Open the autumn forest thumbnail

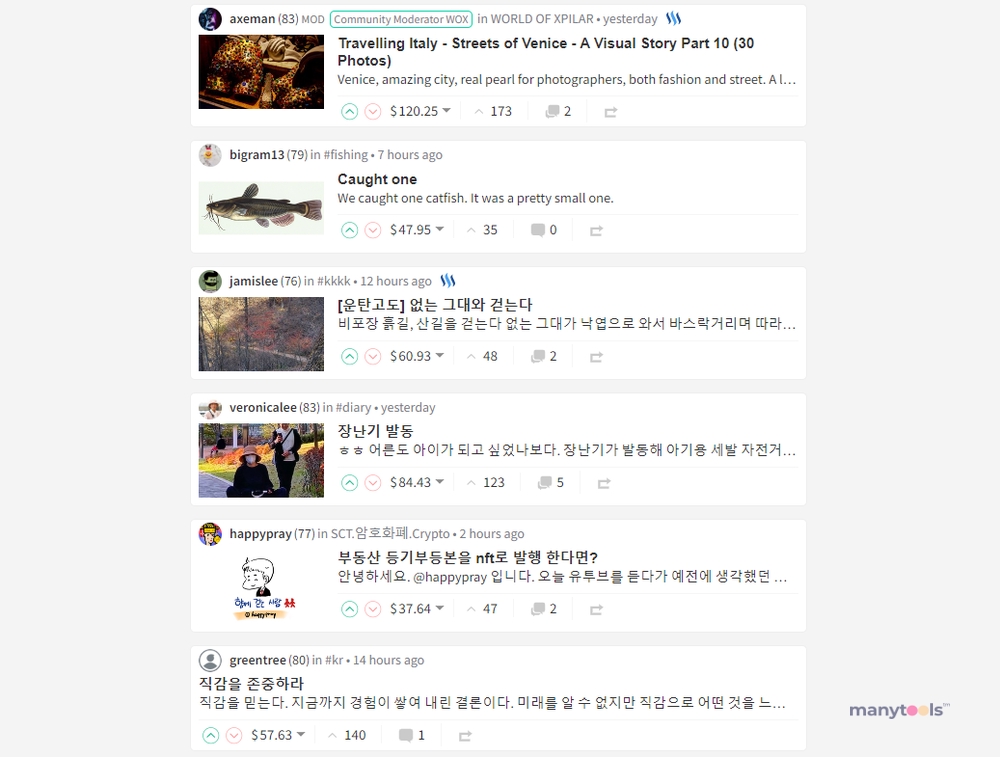(x=261, y=334)
